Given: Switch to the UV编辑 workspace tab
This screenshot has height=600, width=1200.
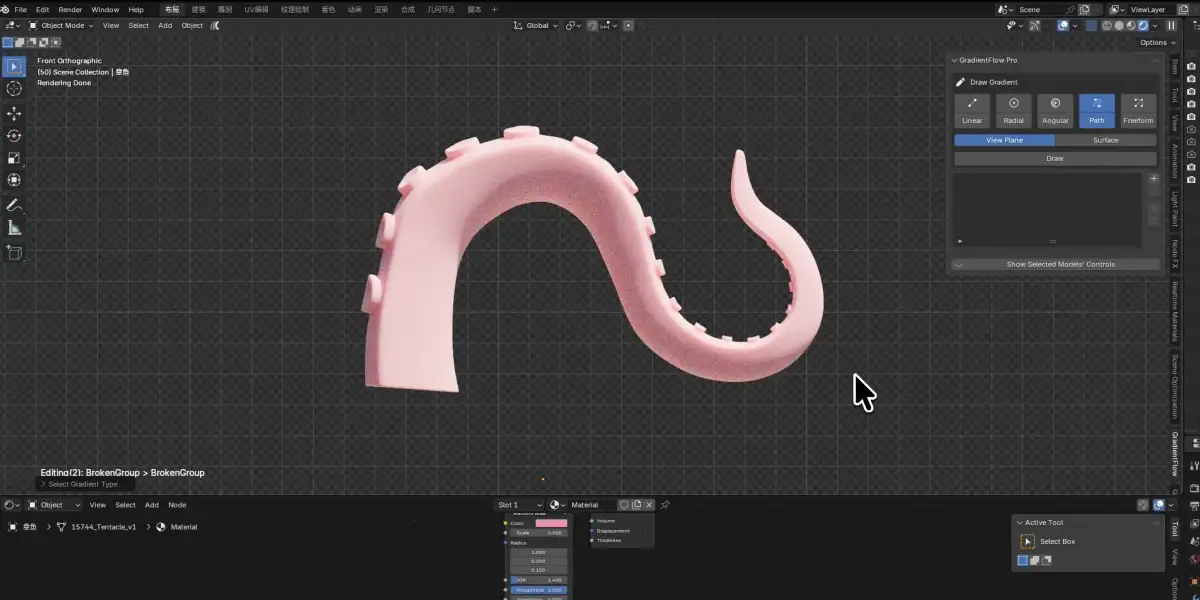Looking at the screenshot, I should [256, 9].
